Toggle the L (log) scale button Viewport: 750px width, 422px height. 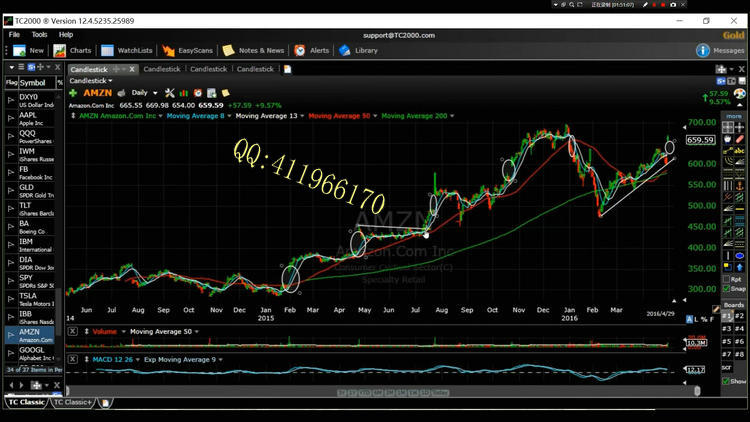696,319
